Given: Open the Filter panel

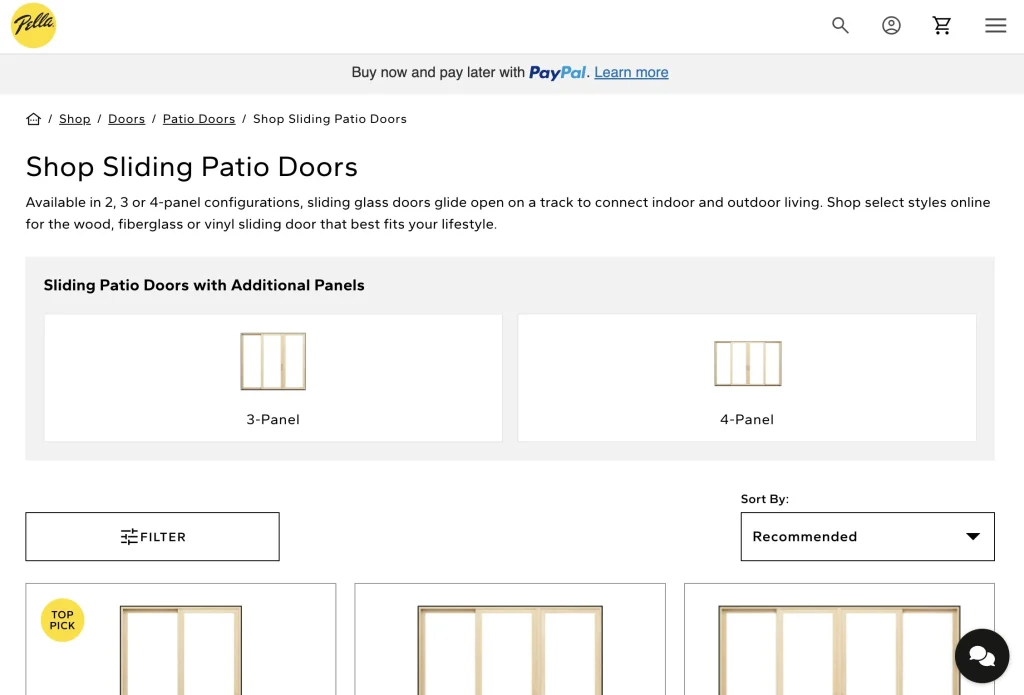Looking at the screenshot, I should (x=152, y=537).
